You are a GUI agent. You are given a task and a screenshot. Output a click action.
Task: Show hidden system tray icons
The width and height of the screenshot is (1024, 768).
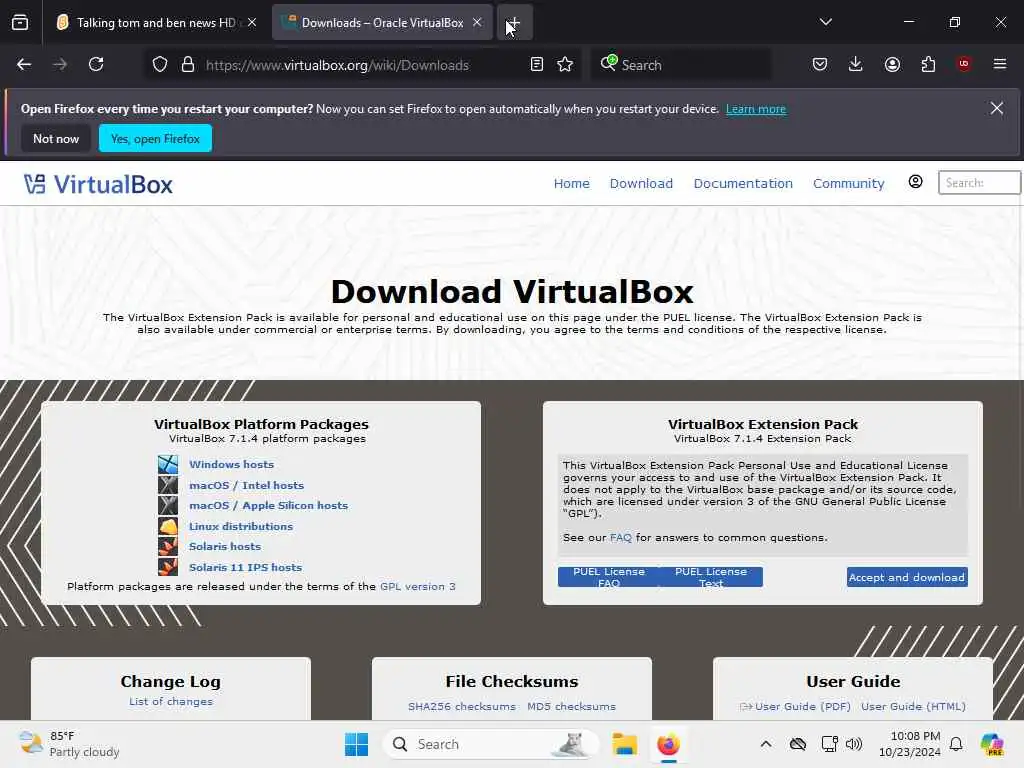766,744
